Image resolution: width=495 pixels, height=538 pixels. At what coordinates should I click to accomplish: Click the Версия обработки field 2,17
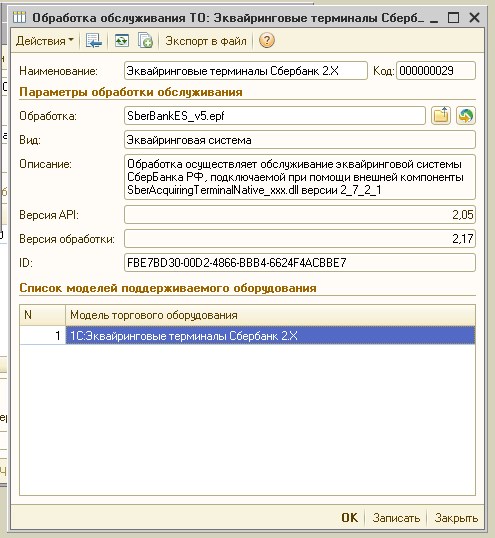(300, 239)
